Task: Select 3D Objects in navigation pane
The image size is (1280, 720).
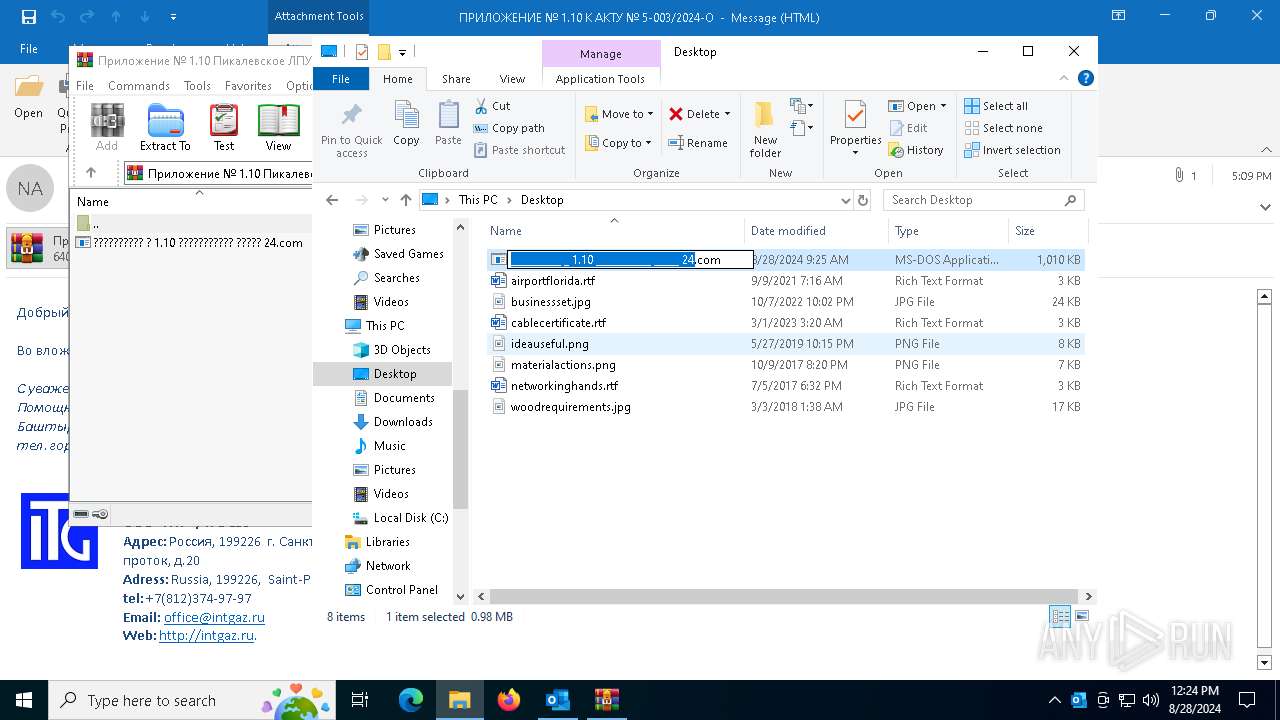Action: (401, 350)
